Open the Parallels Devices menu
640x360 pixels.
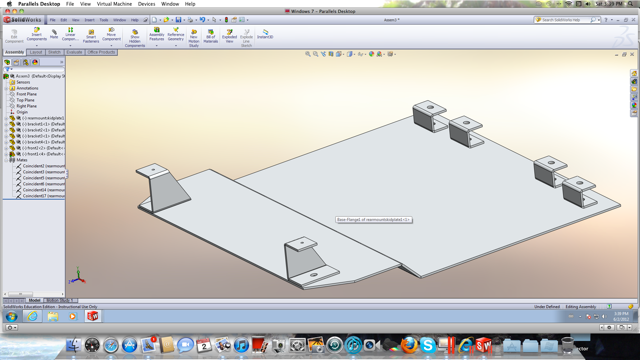coord(146,4)
